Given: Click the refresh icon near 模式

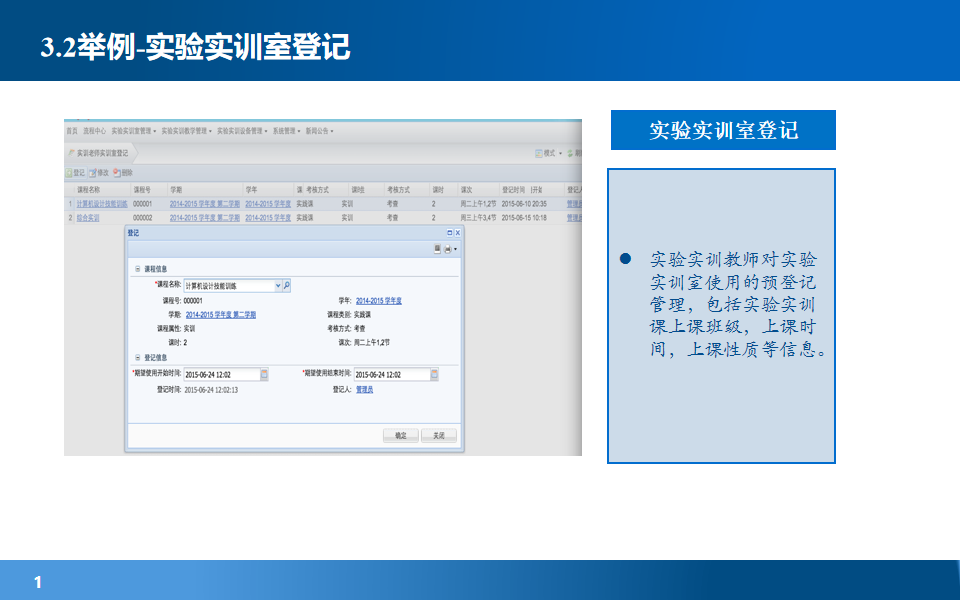Looking at the screenshot, I should coord(569,152).
